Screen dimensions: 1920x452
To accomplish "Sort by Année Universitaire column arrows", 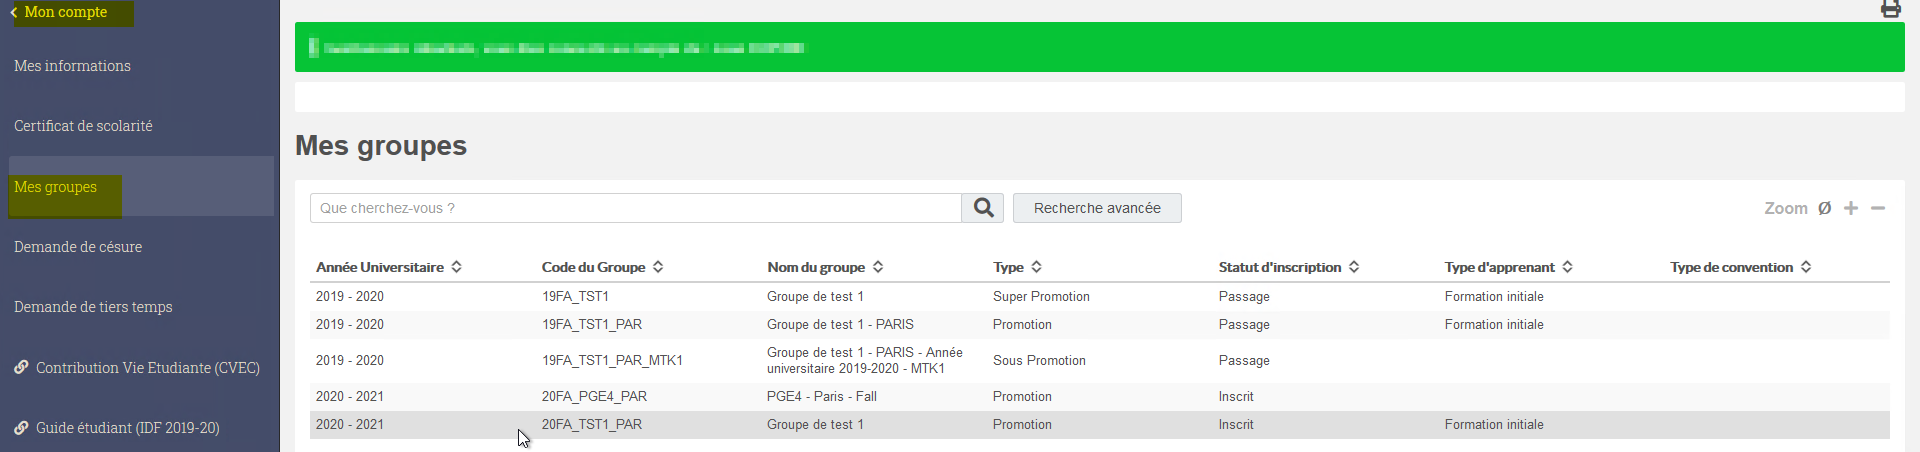I will 456,267.
